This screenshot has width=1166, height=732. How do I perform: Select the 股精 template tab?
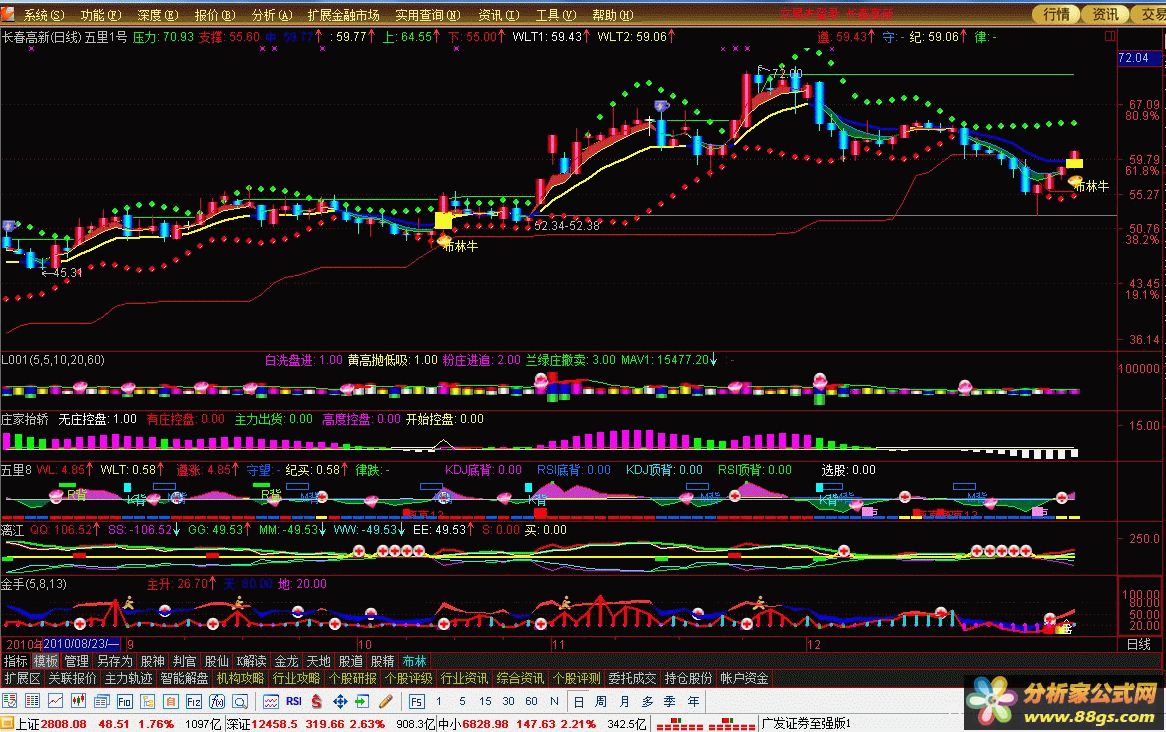(382, 661)
